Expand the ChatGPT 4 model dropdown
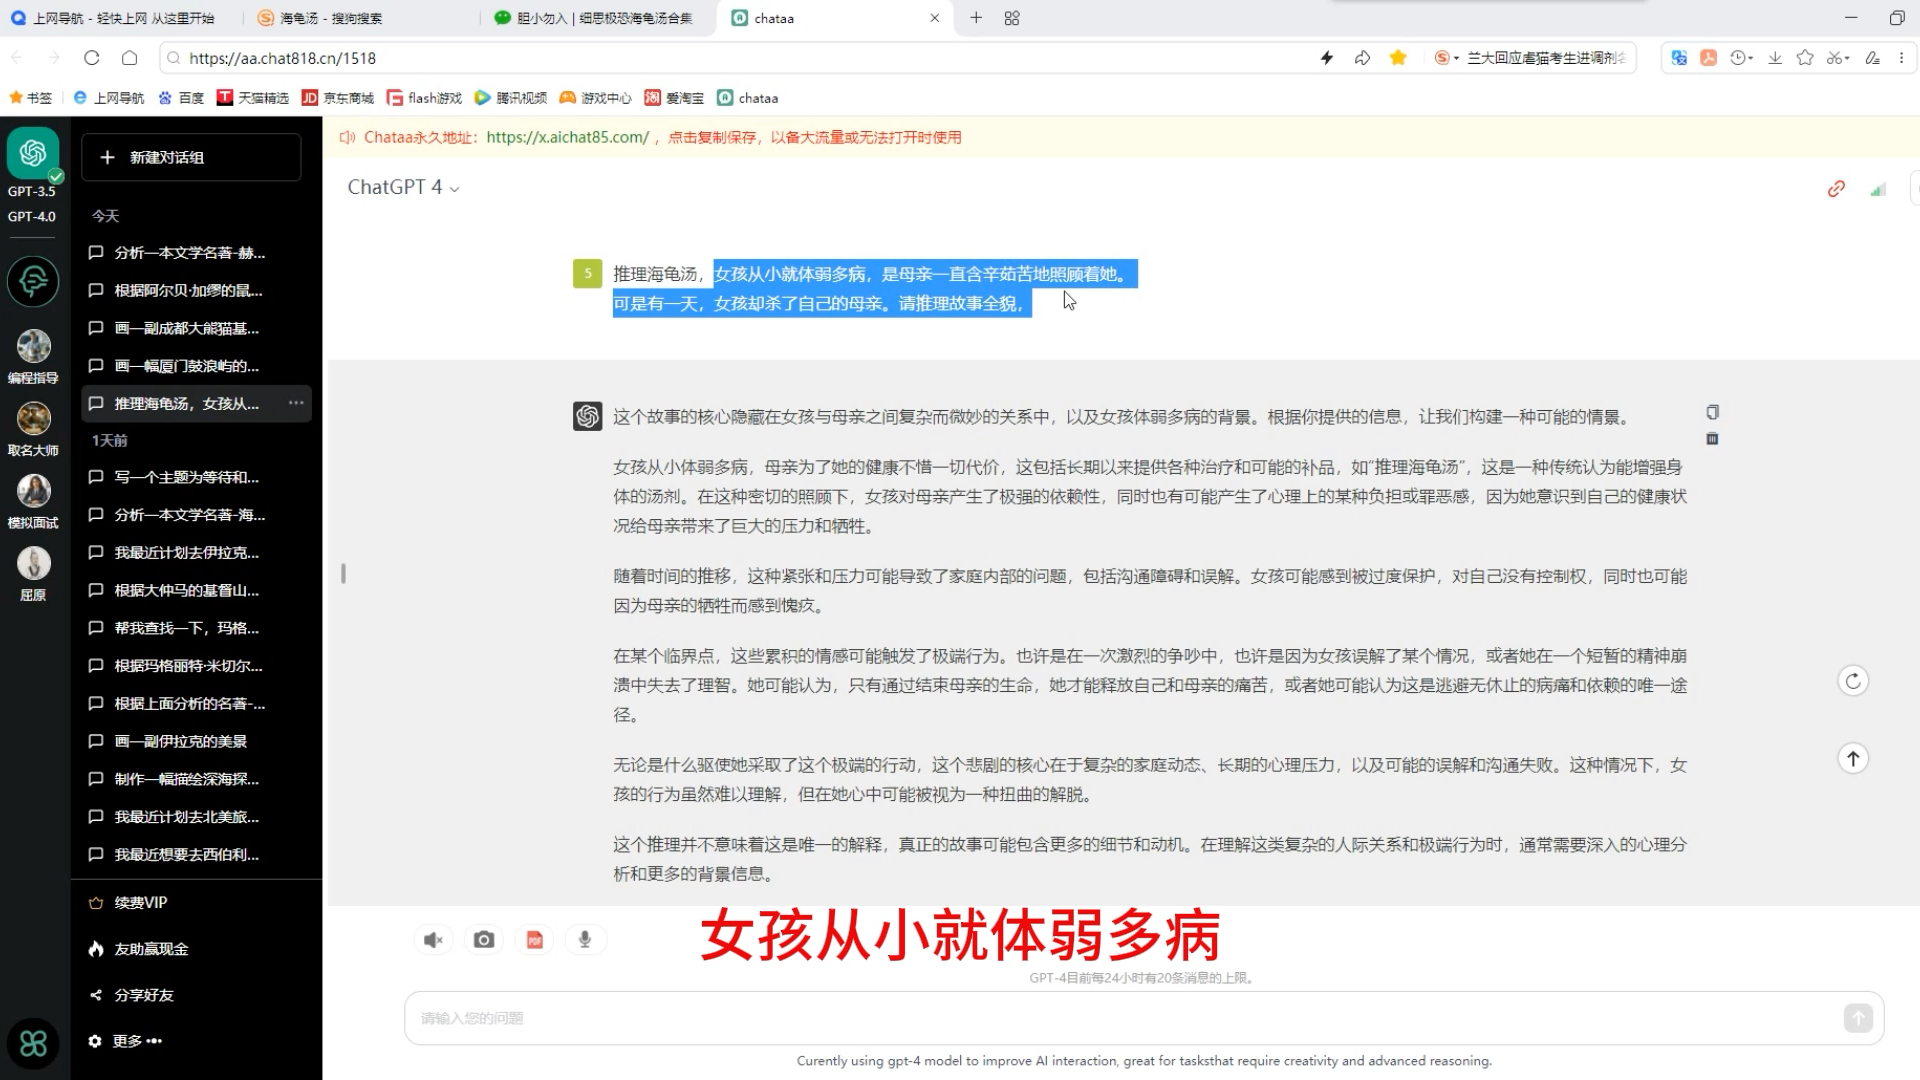1920x1080 pixels. click(403, 187)
